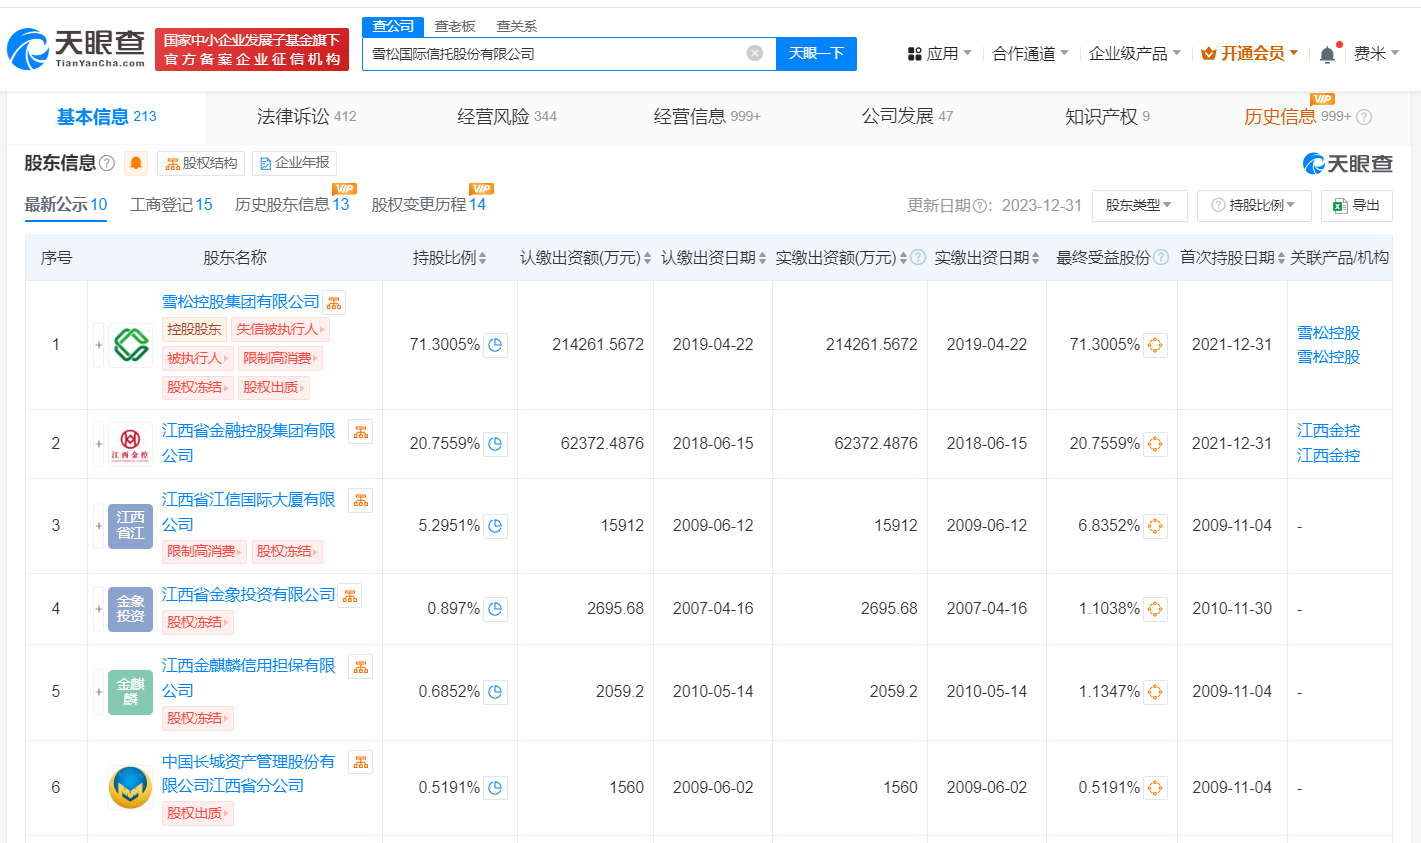Expand row 2 with the plus toggle

coord(99,444)
